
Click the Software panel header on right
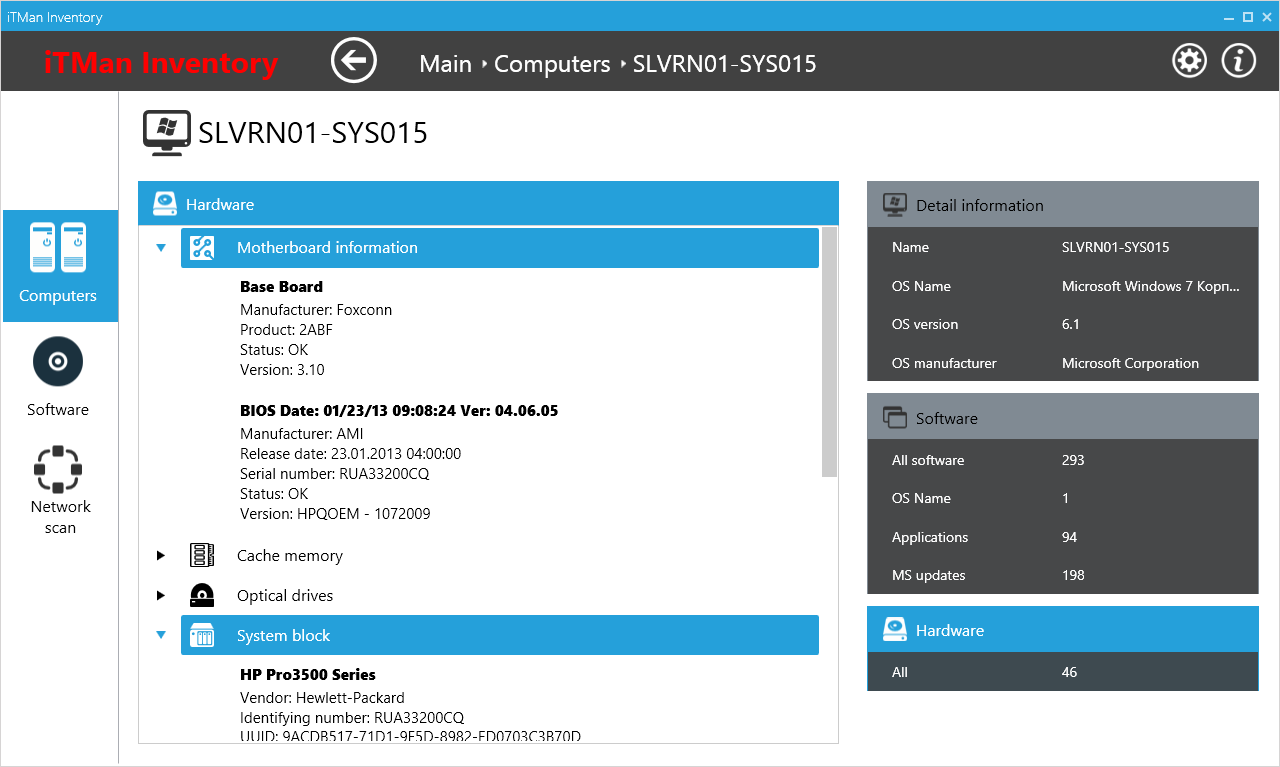(1063, 418)
